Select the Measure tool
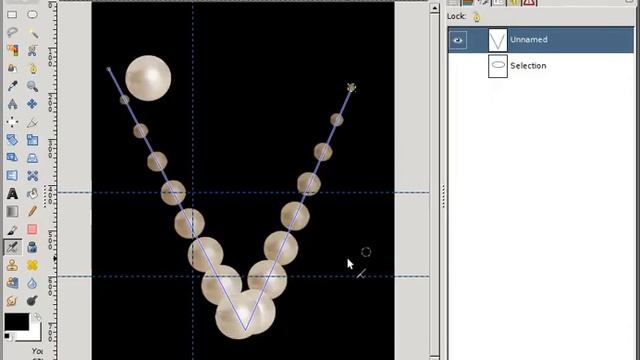Image resolution: width=640 pixels, height=360 pixels. tap(12, 104)
